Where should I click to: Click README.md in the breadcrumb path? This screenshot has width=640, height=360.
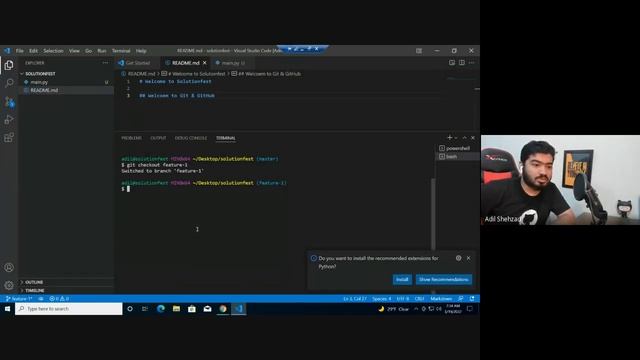pyautogui.click(x=142, y=74)
